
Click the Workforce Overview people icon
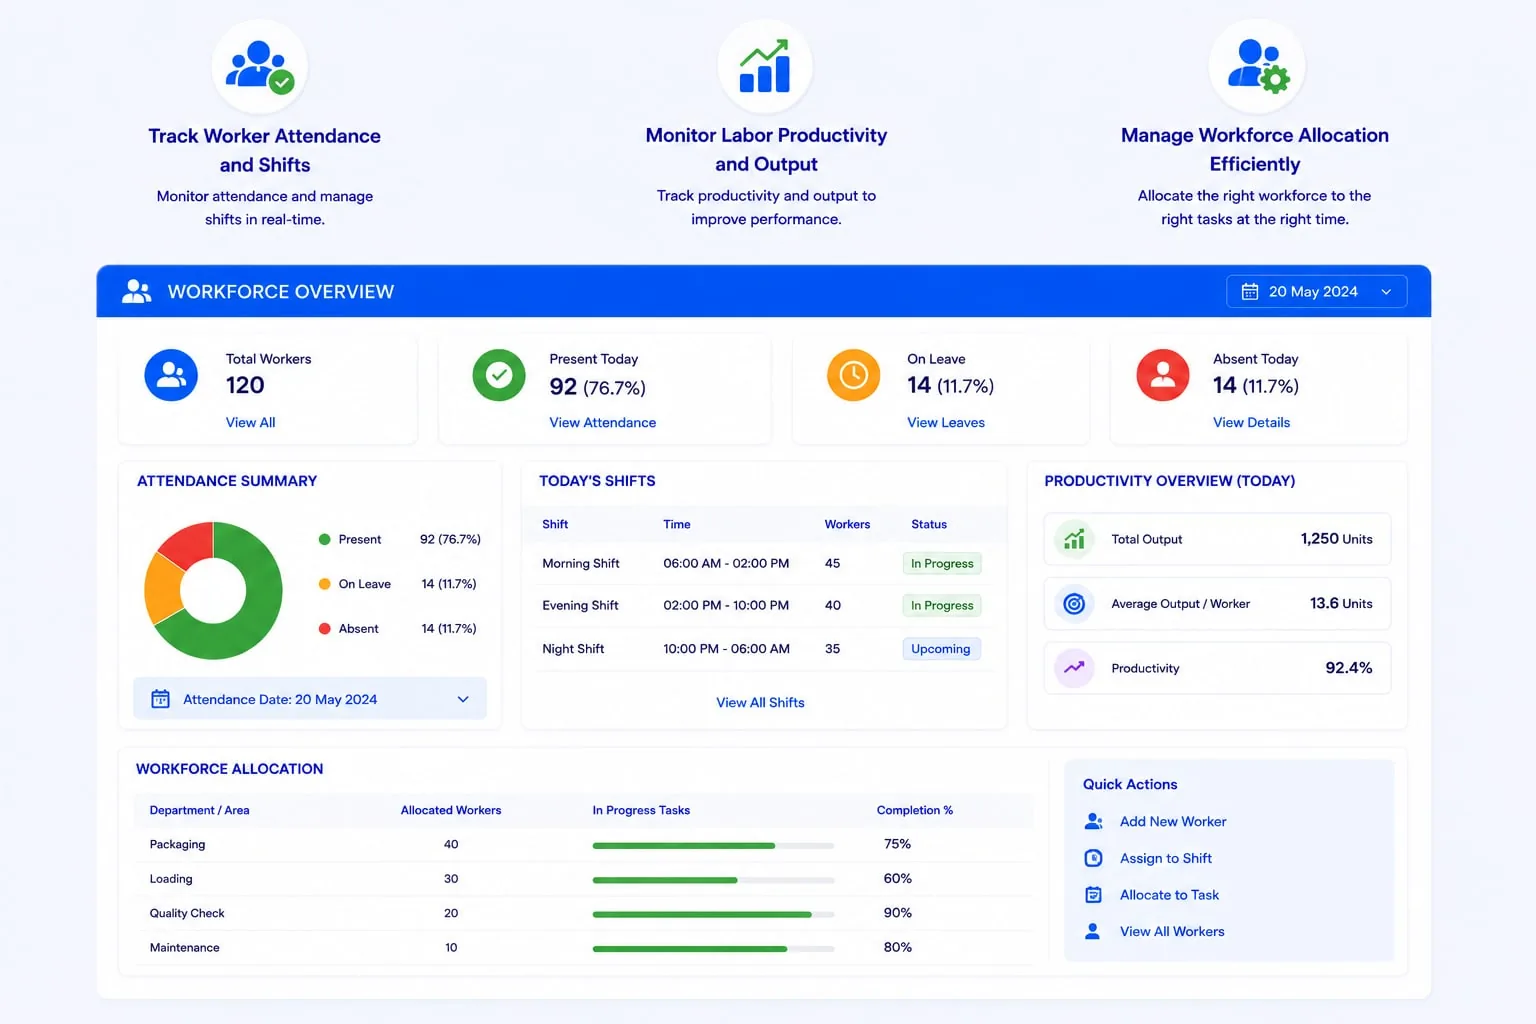(x=136, y=291)
